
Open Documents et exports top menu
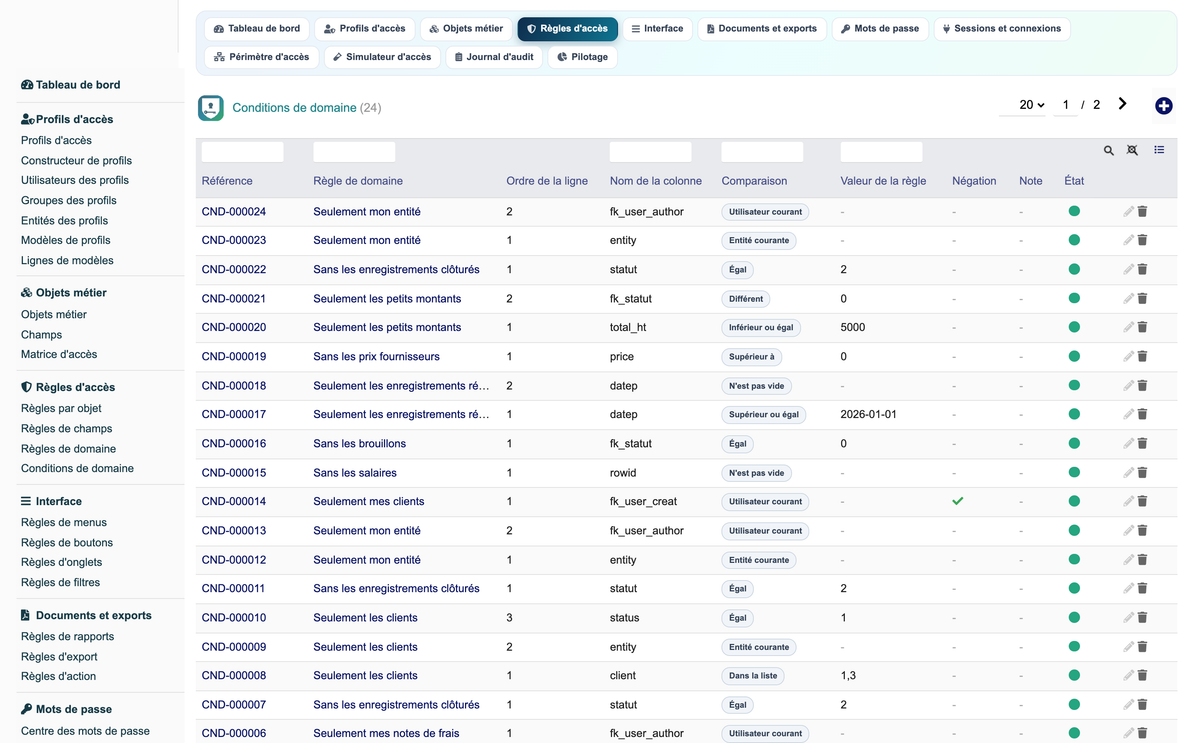tap(762, 29)
